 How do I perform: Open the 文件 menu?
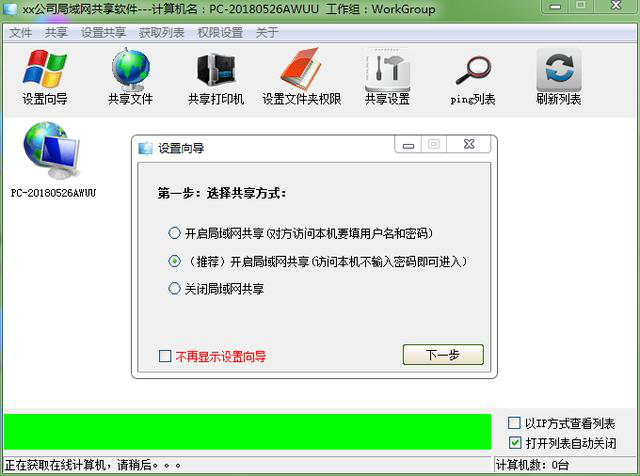pyautogui.click(x=20, y=32)
